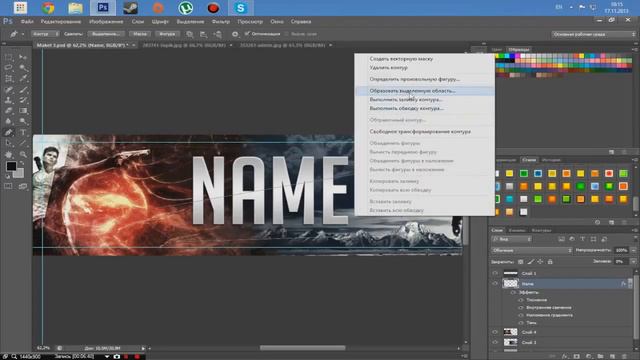Open the opacity slider arrow
The width and height of the screenshot is (640, 360).
[633, 250]
